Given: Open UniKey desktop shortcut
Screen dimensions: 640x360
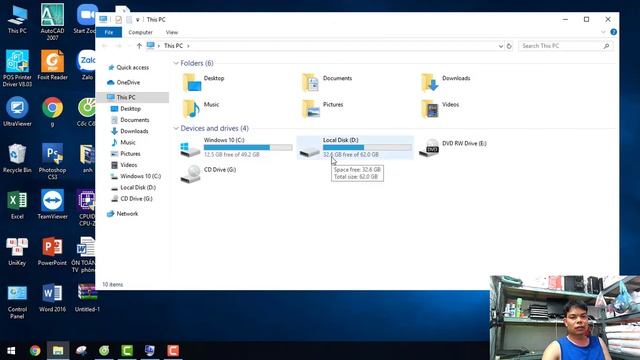Looking at the screenshot, I should 17,251.
